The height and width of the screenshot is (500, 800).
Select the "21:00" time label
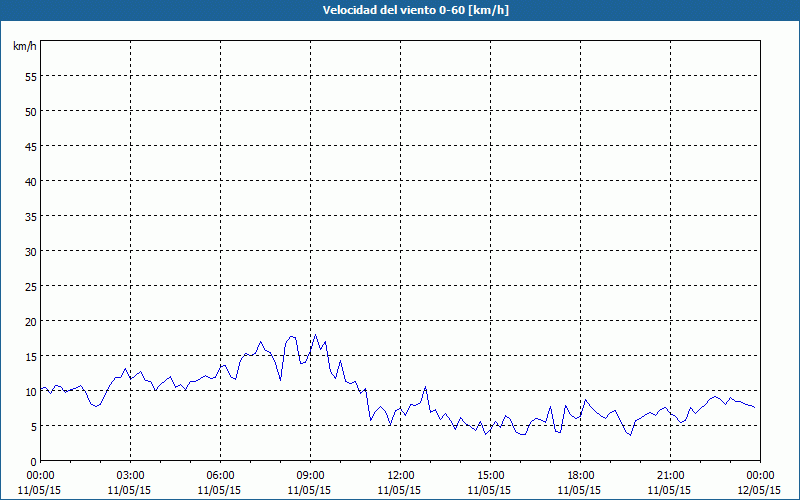[670, 476]
